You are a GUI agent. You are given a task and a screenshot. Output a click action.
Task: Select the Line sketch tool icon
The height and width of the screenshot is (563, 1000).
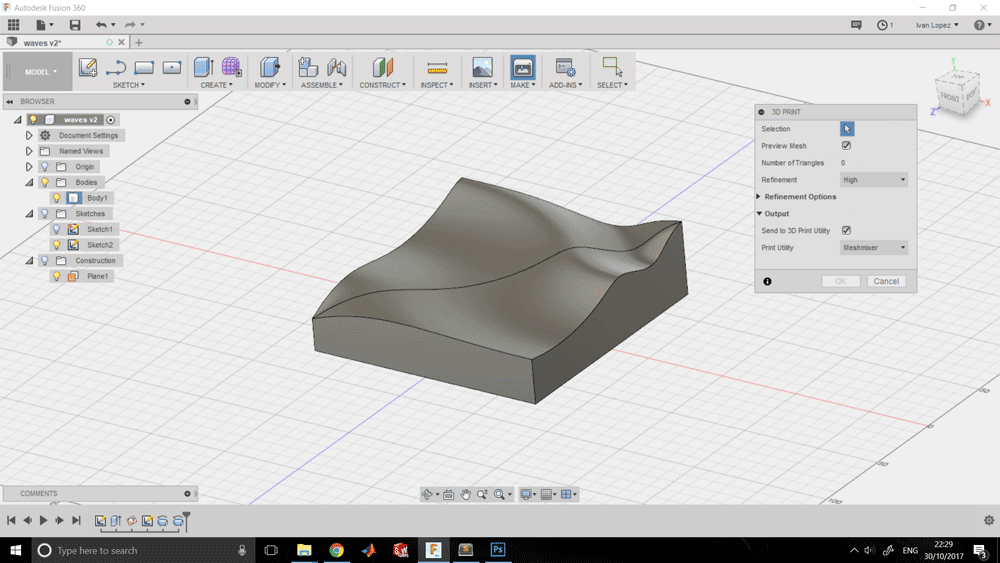pos(116,67)
